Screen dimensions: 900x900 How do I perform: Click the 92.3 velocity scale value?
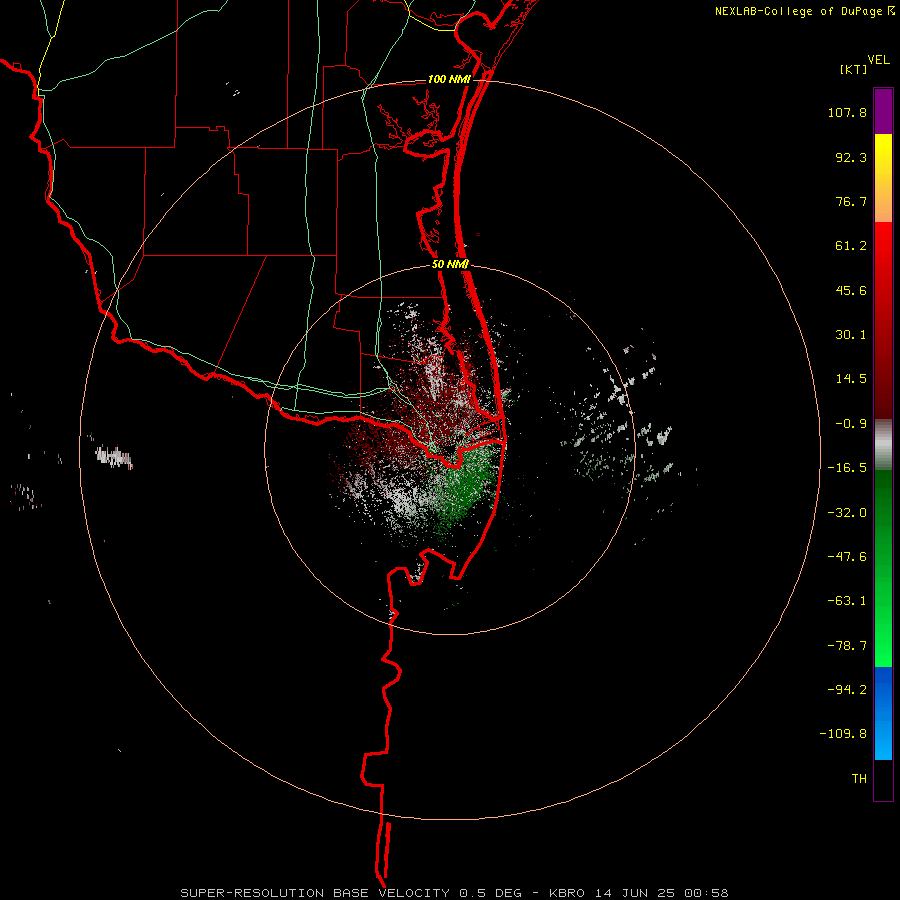[x=851, y=157]
